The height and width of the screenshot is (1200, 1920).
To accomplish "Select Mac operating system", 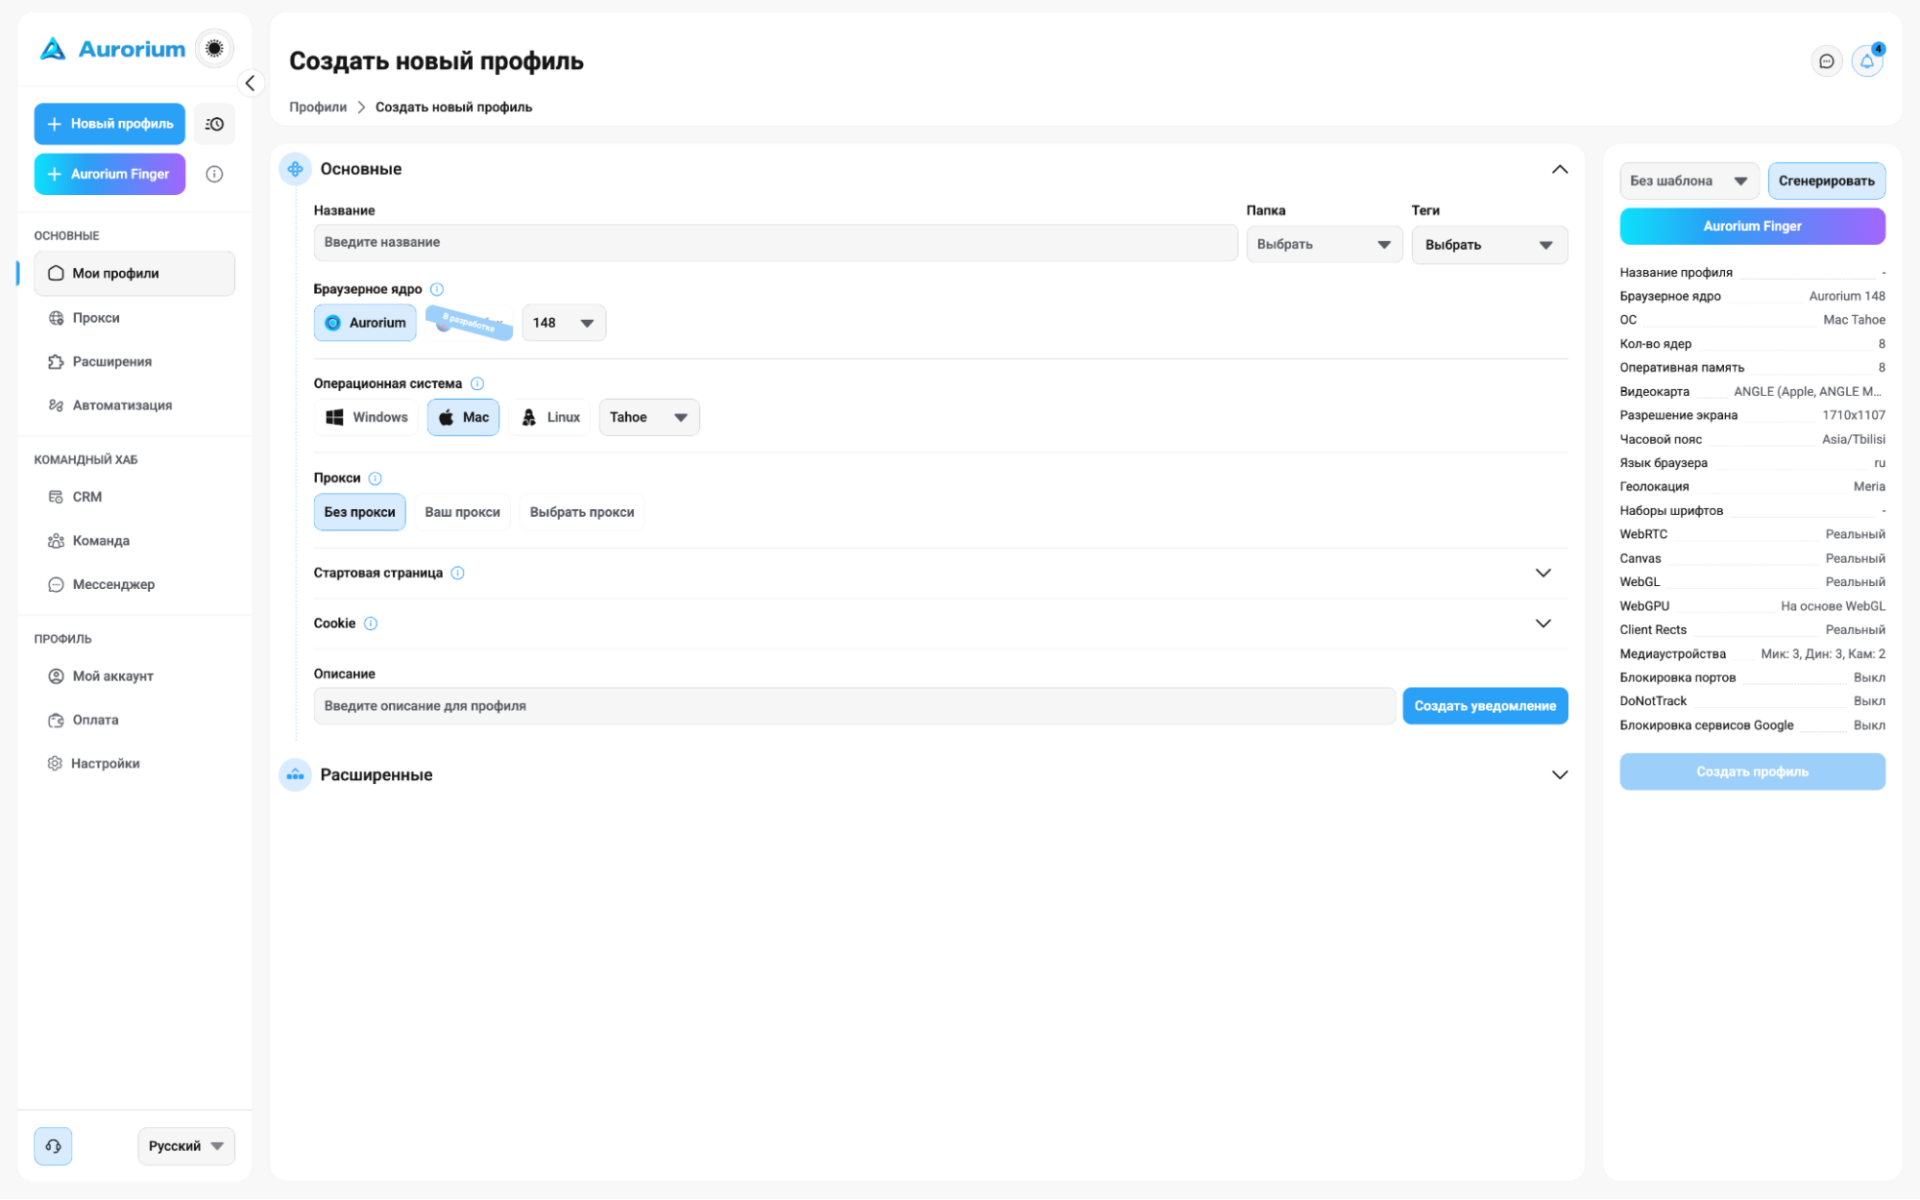I will tap(463, 417).
